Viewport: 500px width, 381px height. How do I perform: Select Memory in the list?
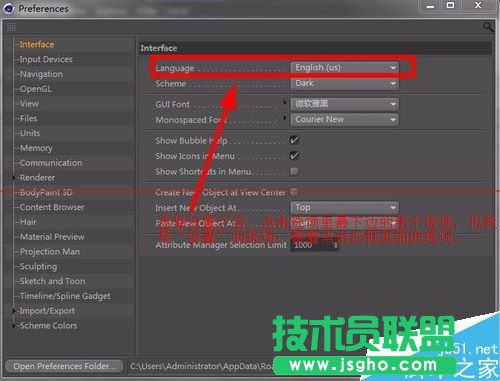coord(36,148)
